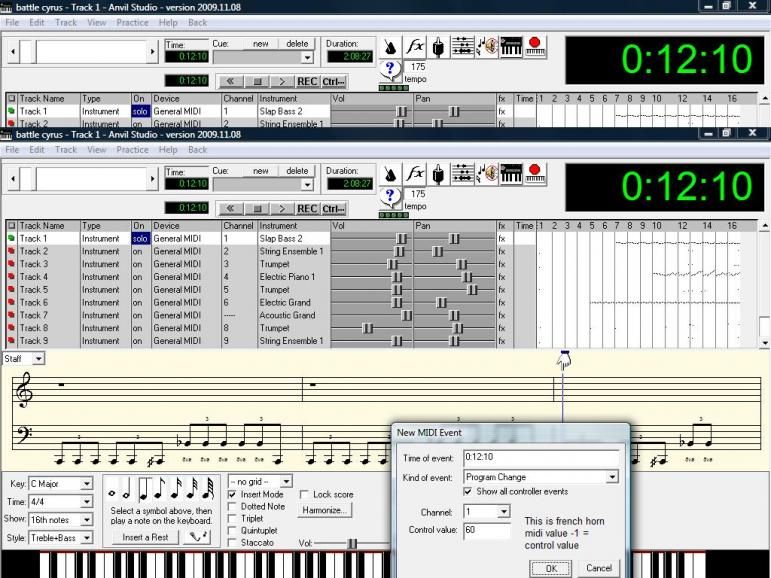Open the Style dropdown showing Treble+Bass

pos(87,538)
